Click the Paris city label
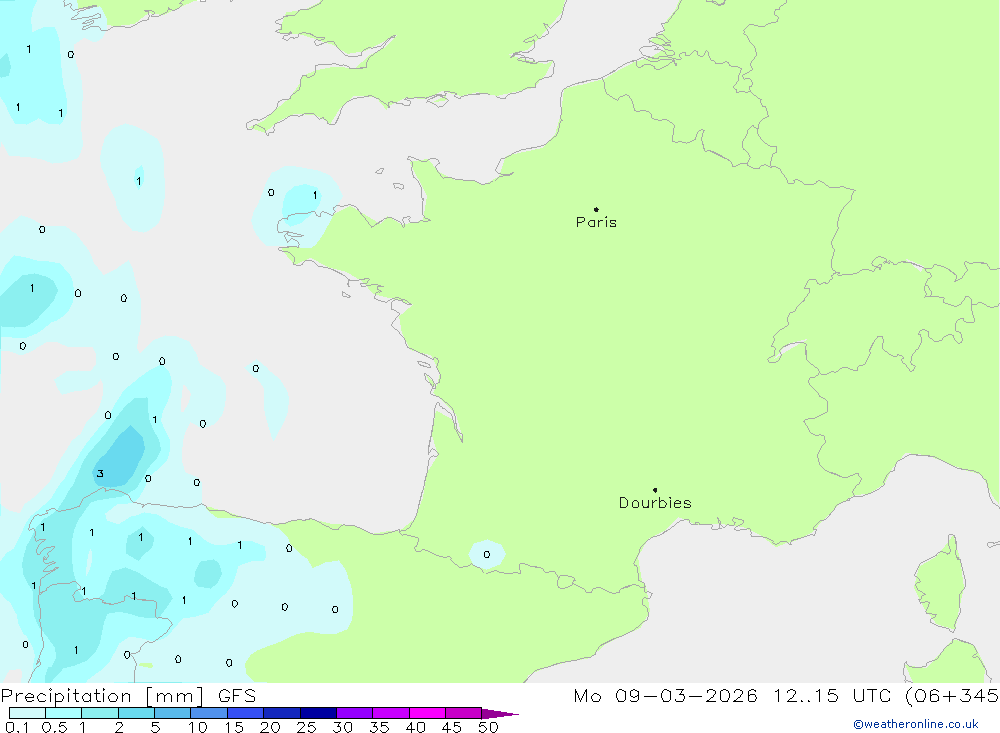Screen dimensions: 1000x733 [596, 222]
